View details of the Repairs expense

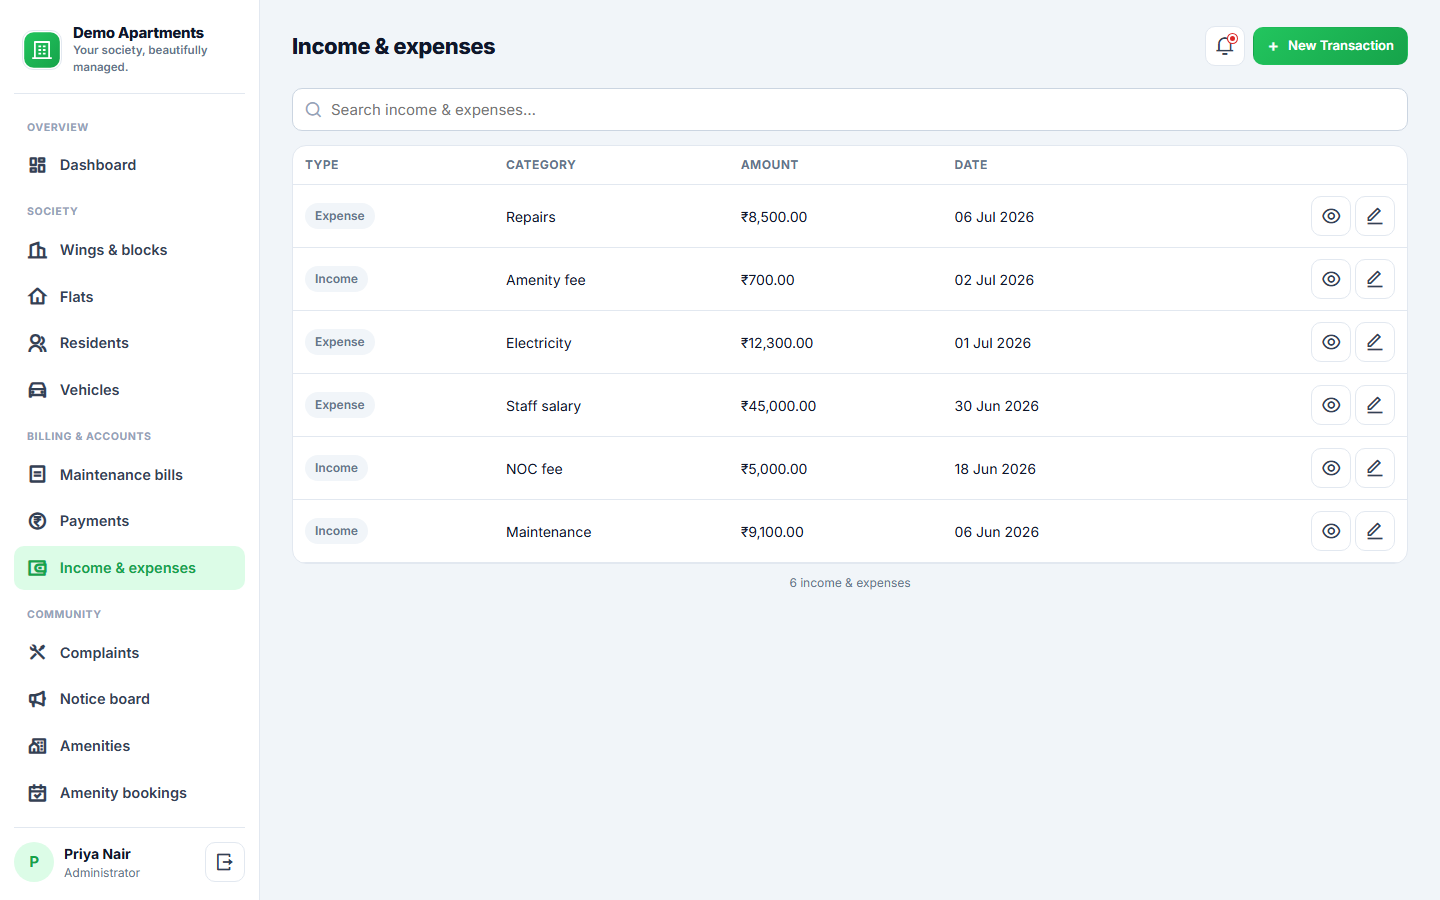(1331, 216)
